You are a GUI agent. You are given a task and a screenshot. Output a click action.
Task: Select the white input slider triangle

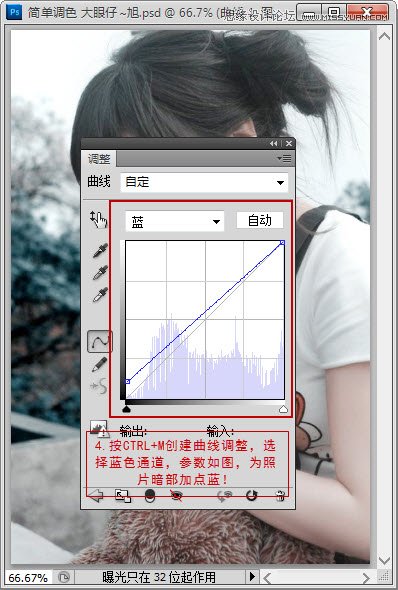[283, 409]
